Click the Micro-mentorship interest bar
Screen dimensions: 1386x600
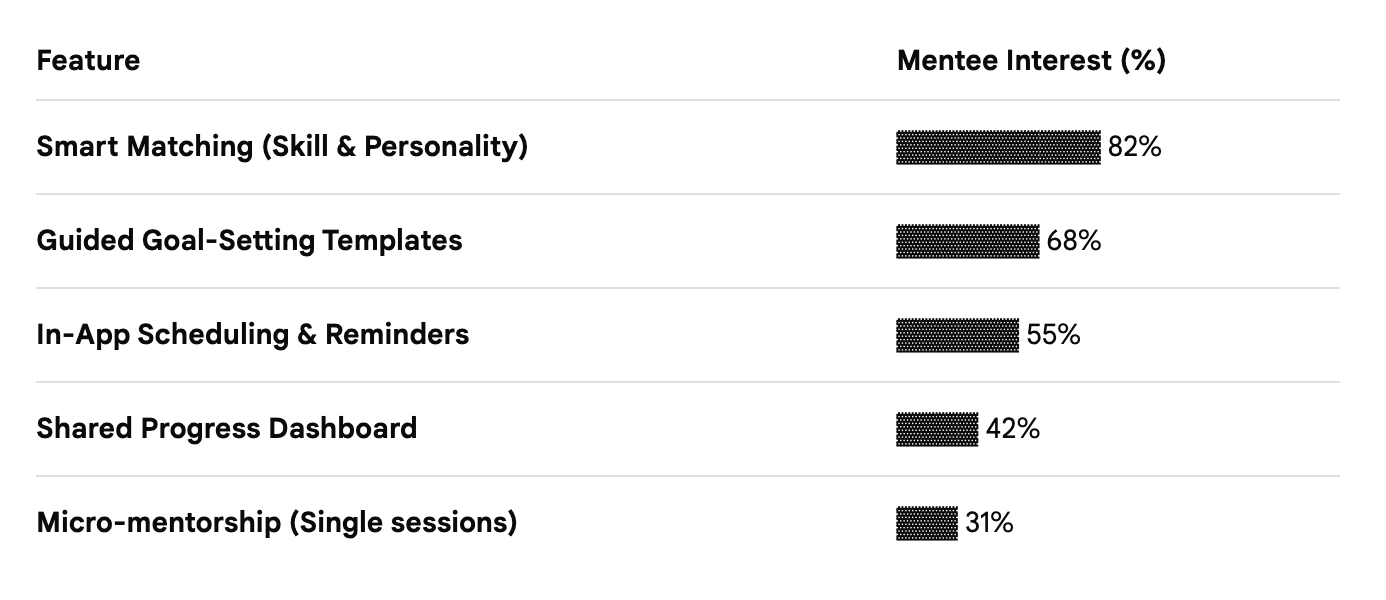[926, 523]
